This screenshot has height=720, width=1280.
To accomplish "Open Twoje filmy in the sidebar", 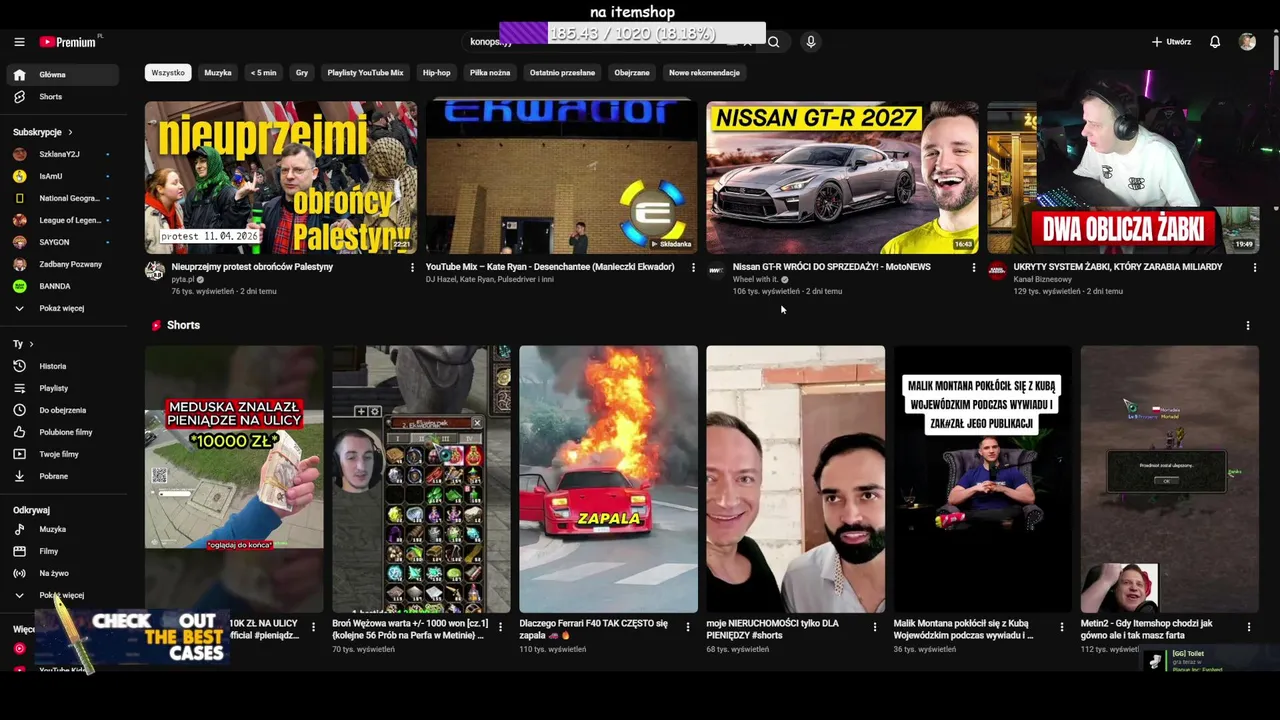I will 62,454.
